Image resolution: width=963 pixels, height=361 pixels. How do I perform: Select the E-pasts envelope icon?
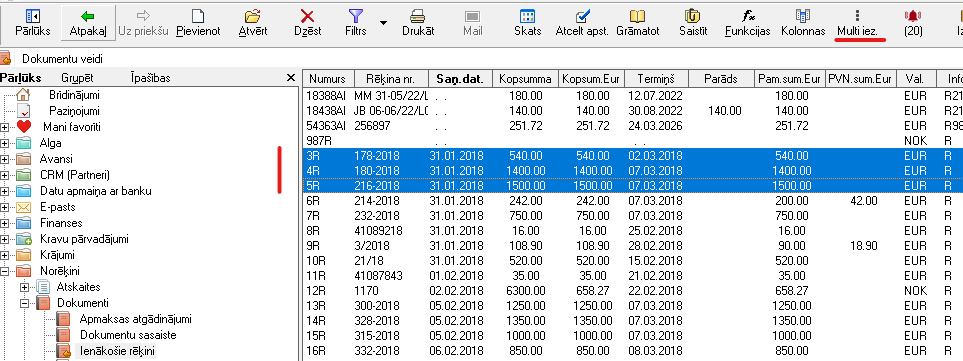click(23, 207)
